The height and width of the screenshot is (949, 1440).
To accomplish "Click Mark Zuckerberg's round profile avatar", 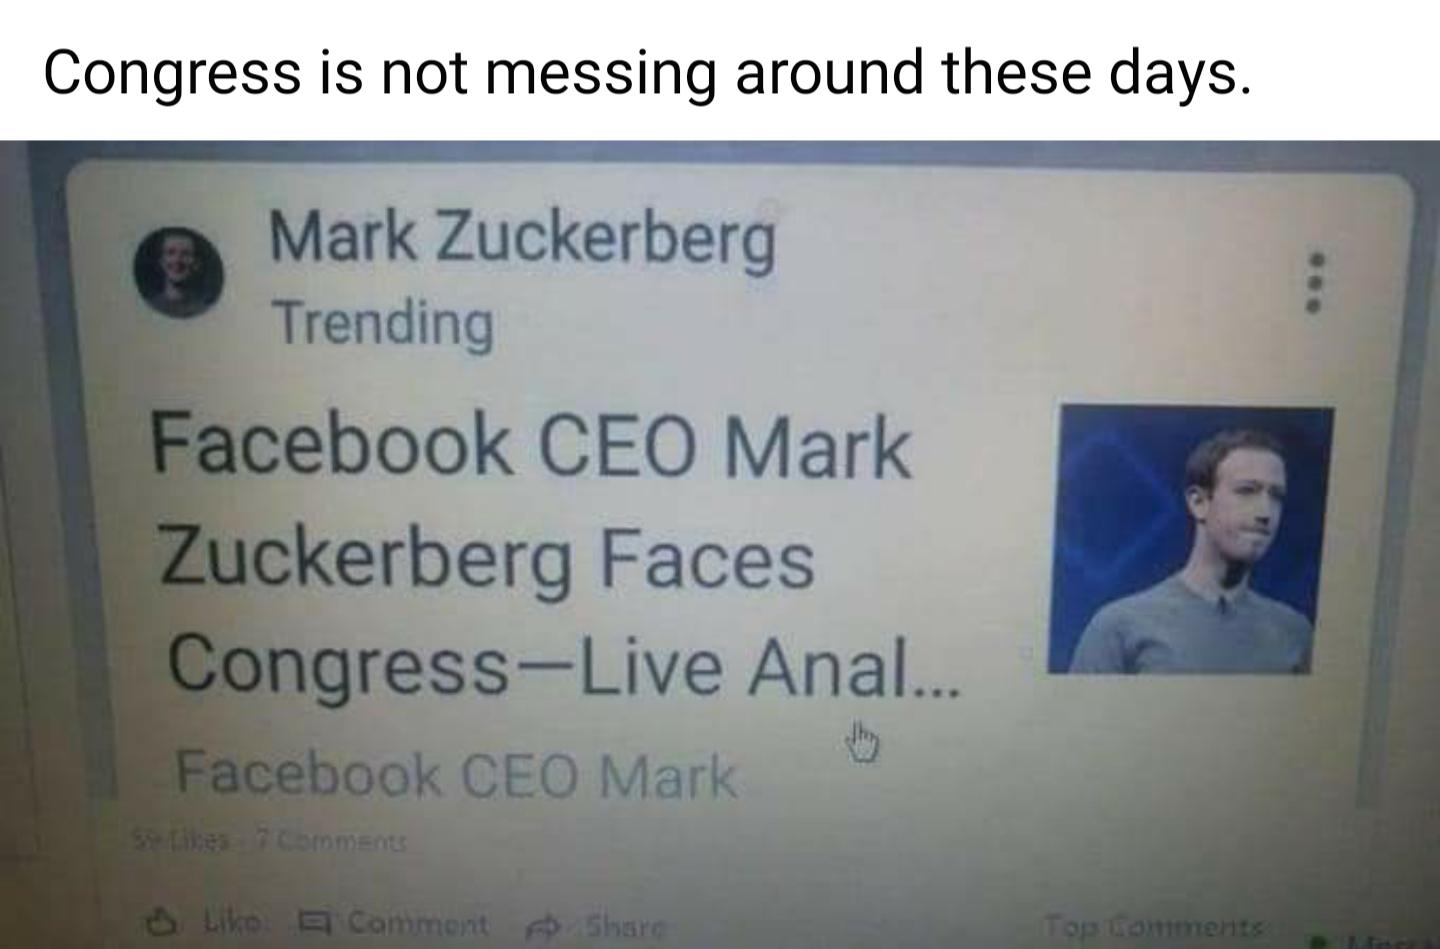I will (179, 271).
